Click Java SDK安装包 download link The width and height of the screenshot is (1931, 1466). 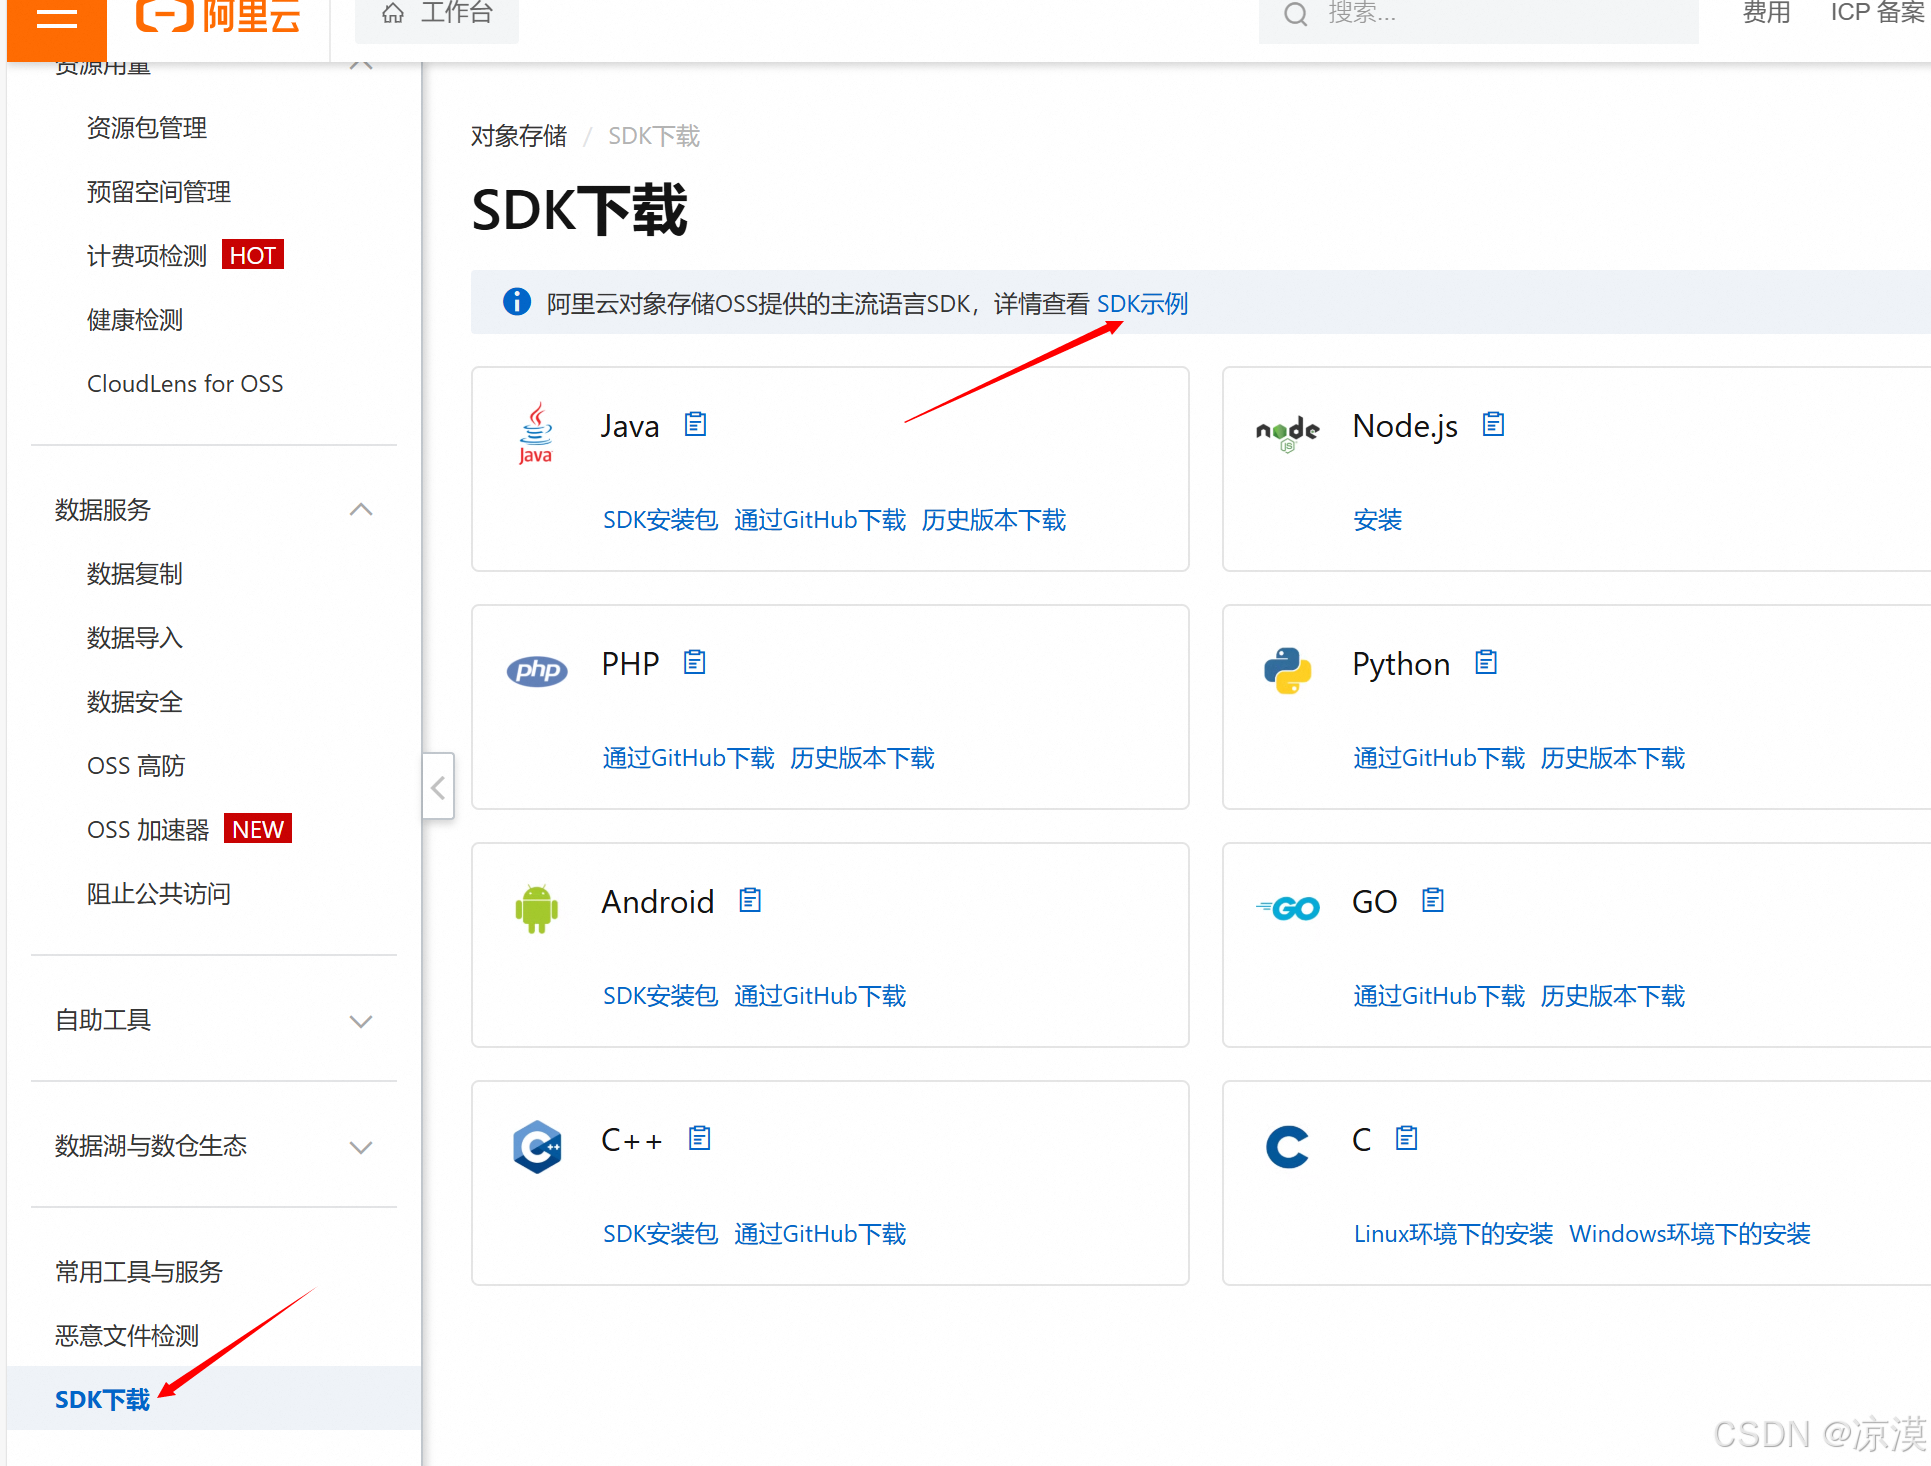click(660, 520)
